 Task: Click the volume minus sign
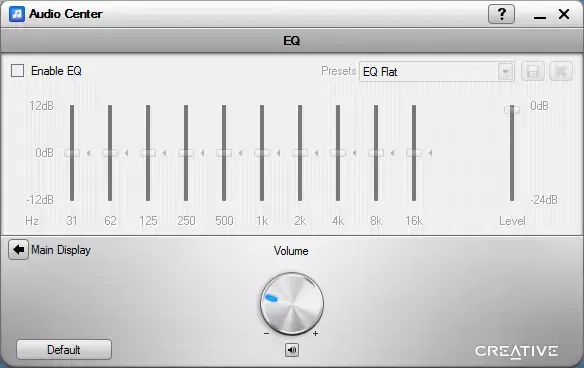pos(266,333)
